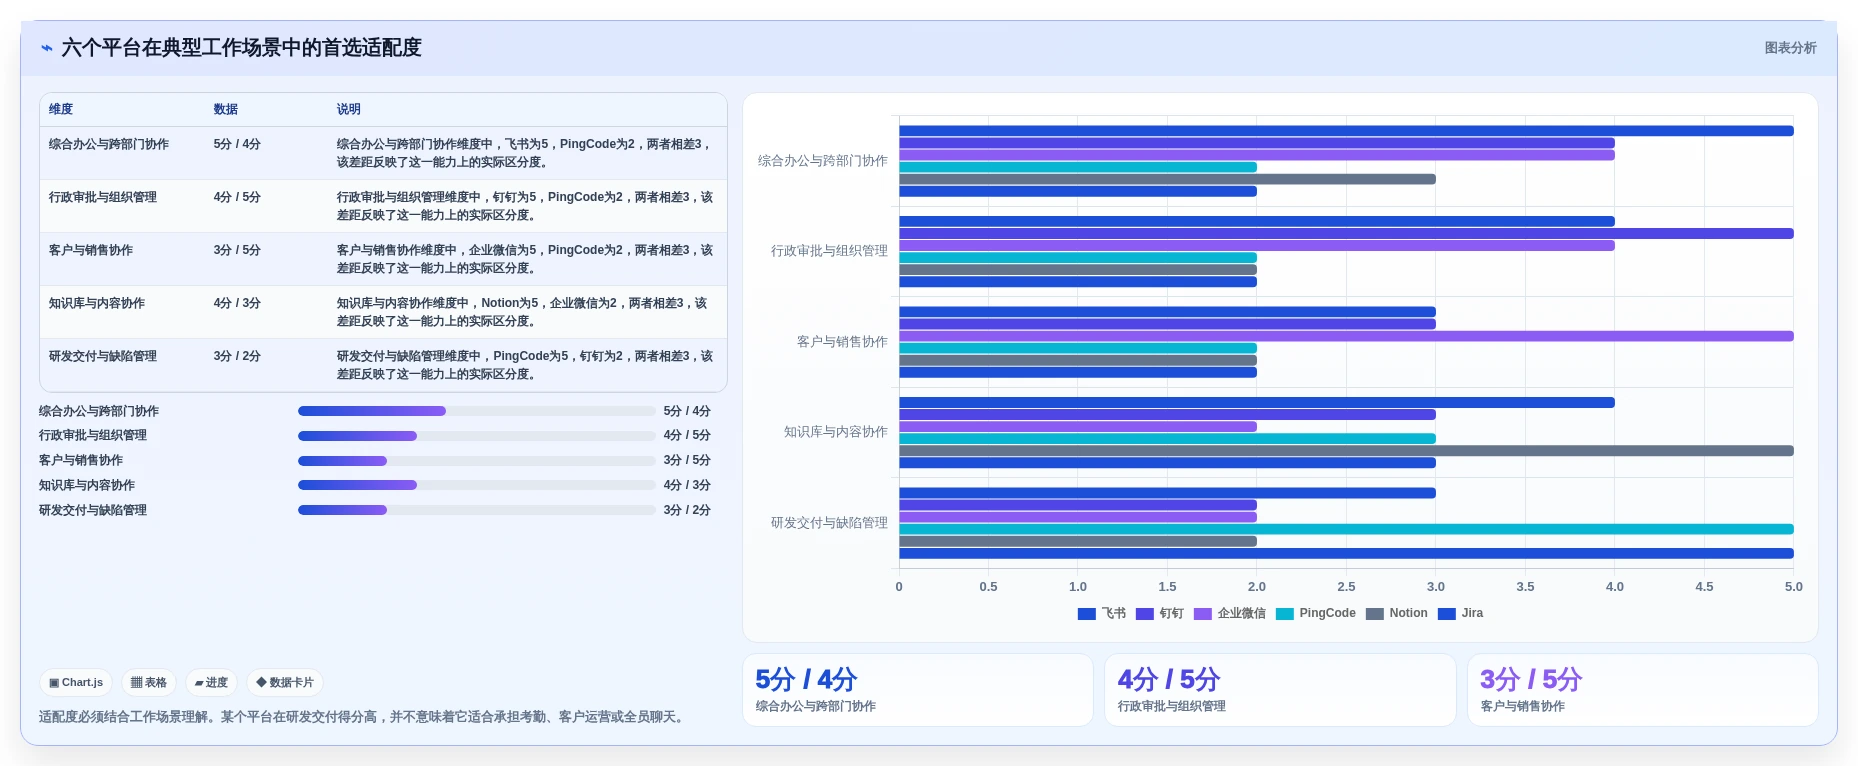This screenshot has width=1858, height=766.
Task: Click the 企业微信 bar in chart group 客户与销售协作
Action: [1346, 336]
